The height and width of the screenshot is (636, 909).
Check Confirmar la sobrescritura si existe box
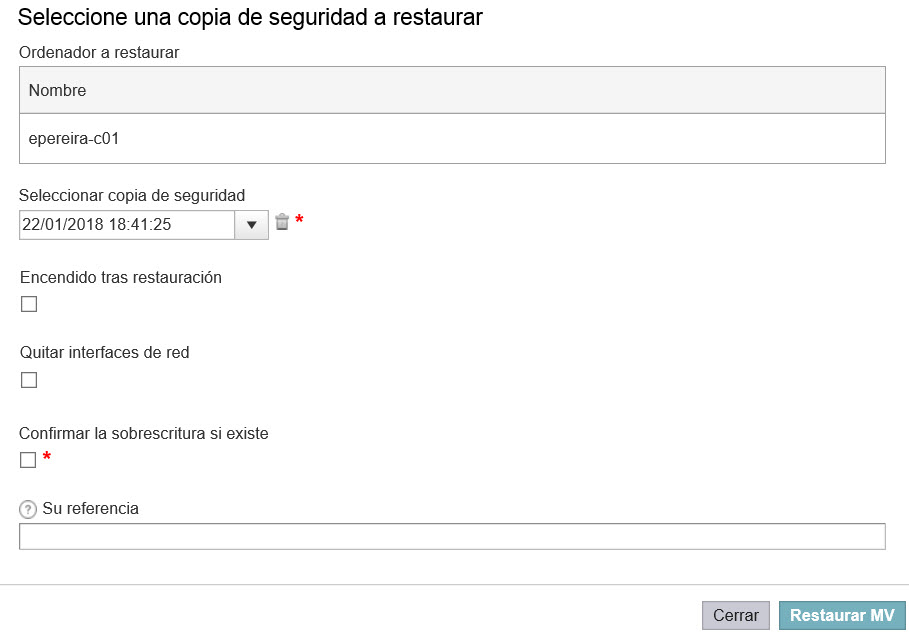(28, 460)
